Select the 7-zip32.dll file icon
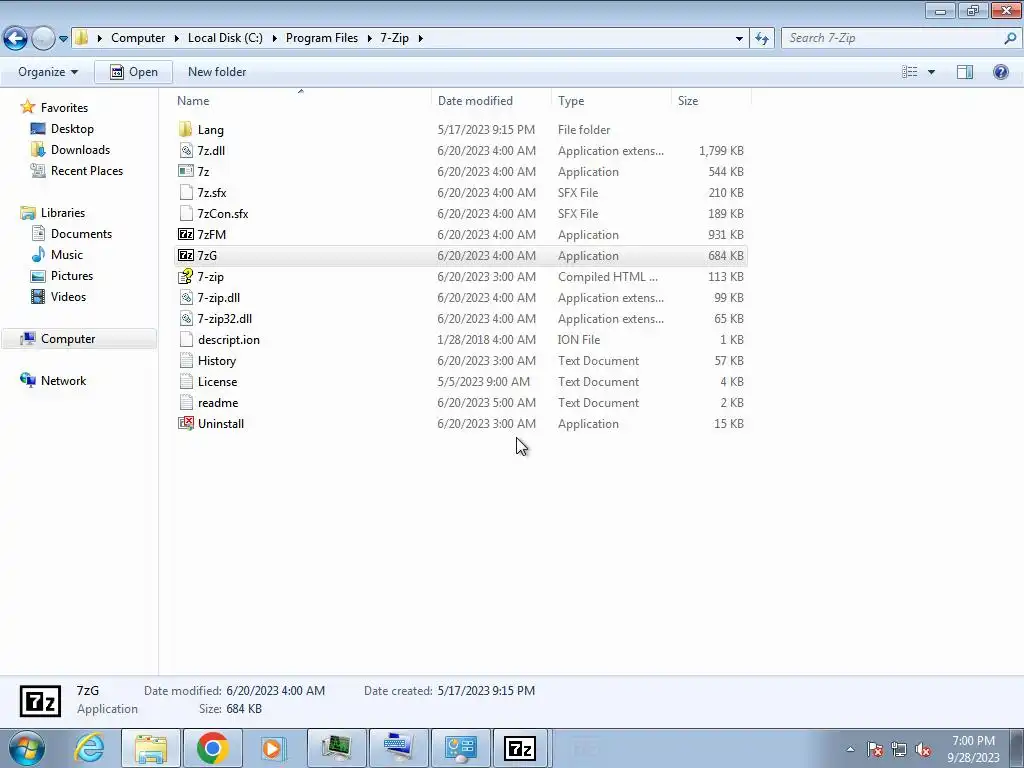Screen dimensions: 1024x768 [x=186, y=319]
